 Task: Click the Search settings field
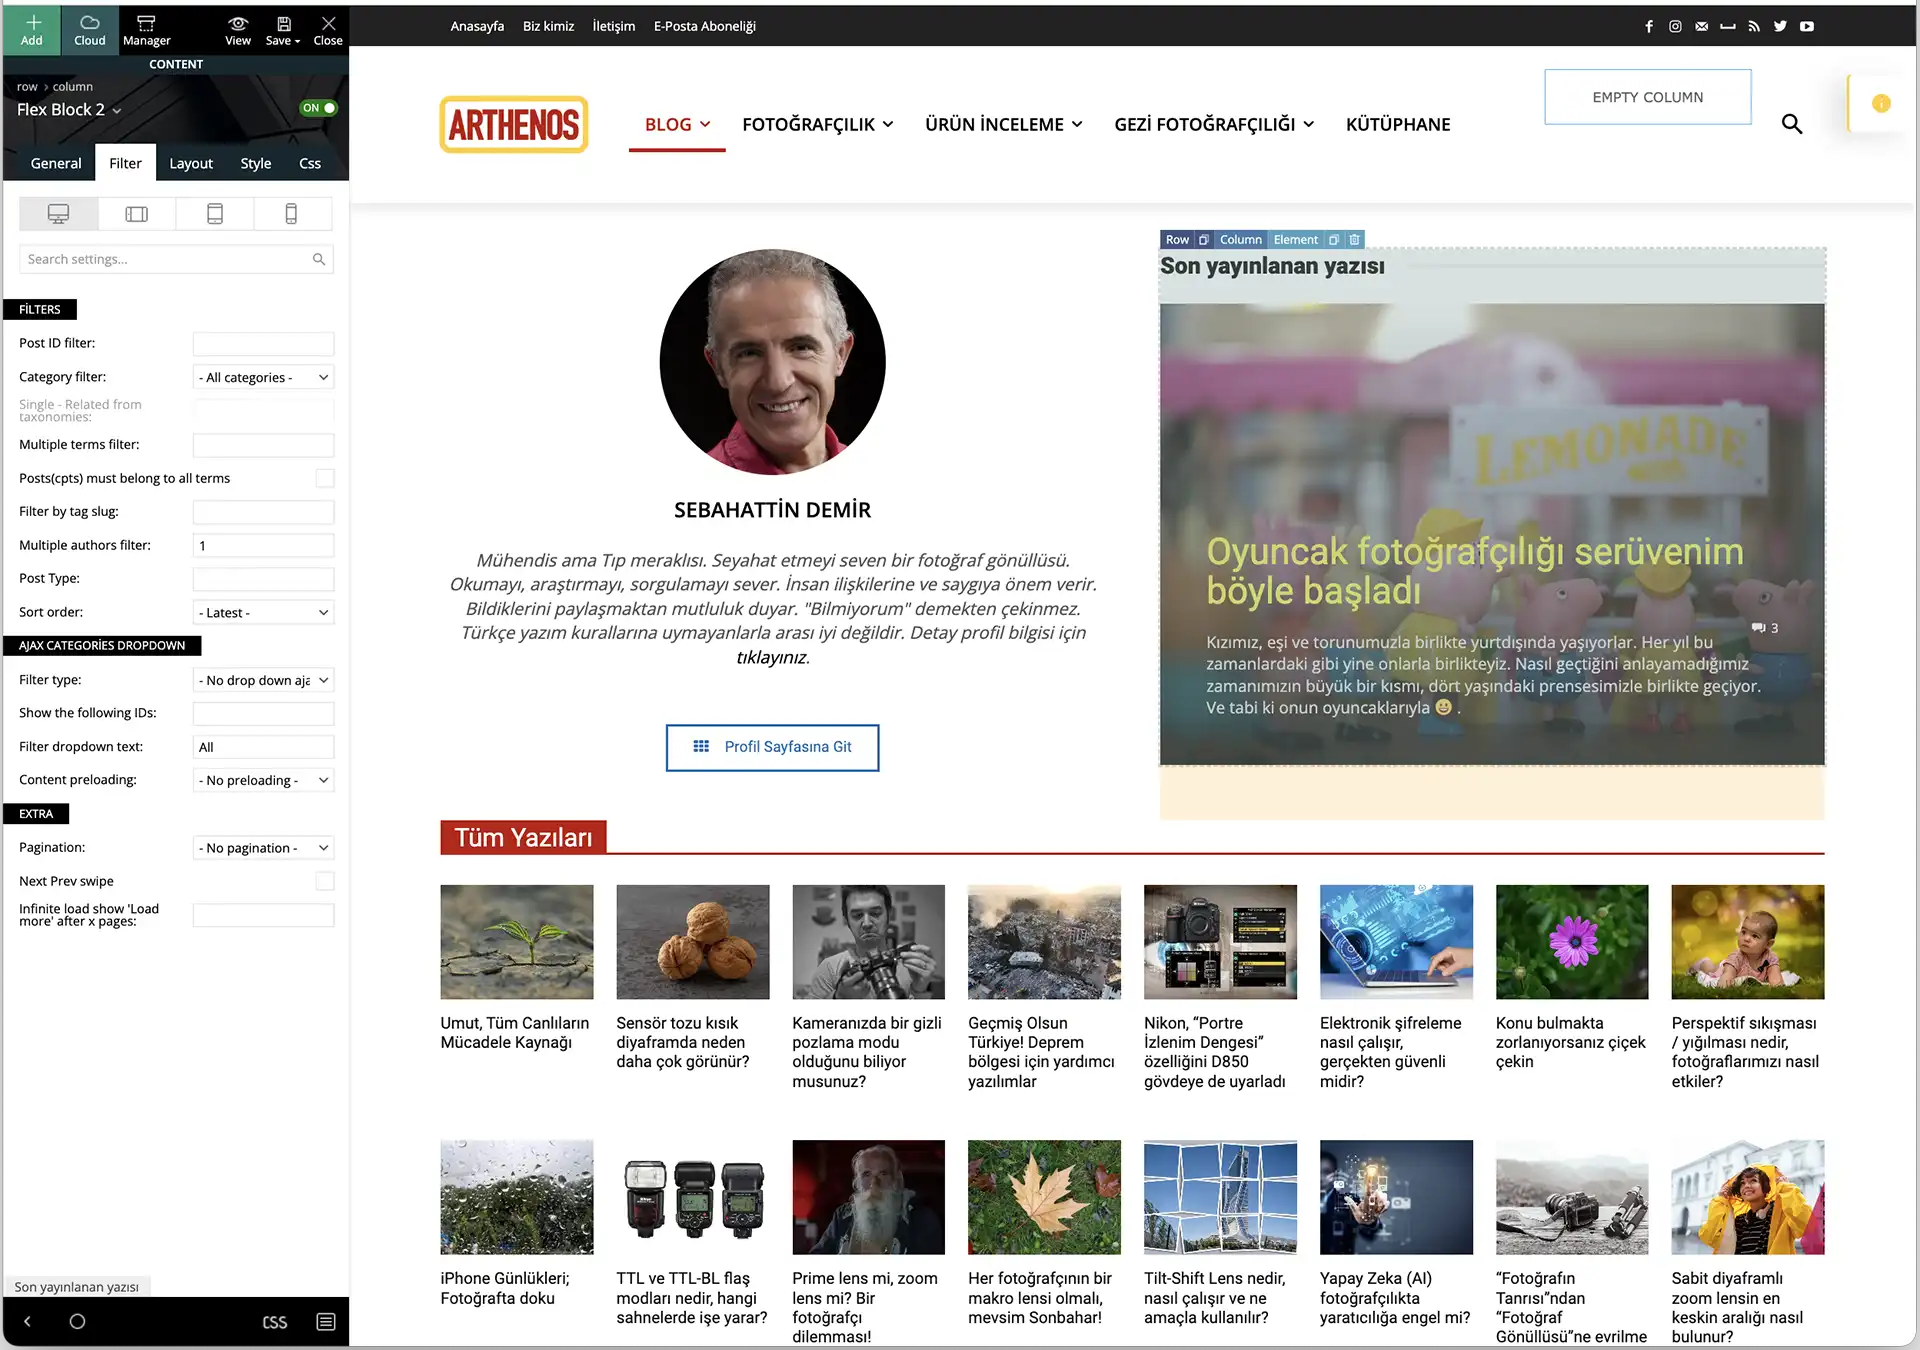pyautogui.click(x=176, y=259)
